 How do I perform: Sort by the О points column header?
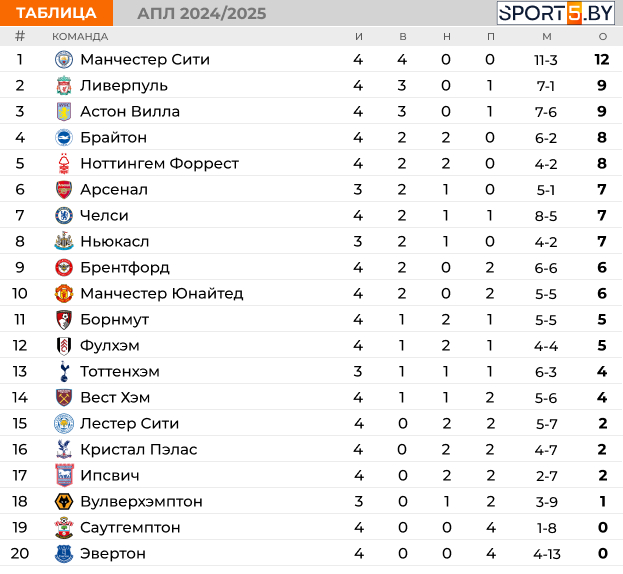pos(603,37)
